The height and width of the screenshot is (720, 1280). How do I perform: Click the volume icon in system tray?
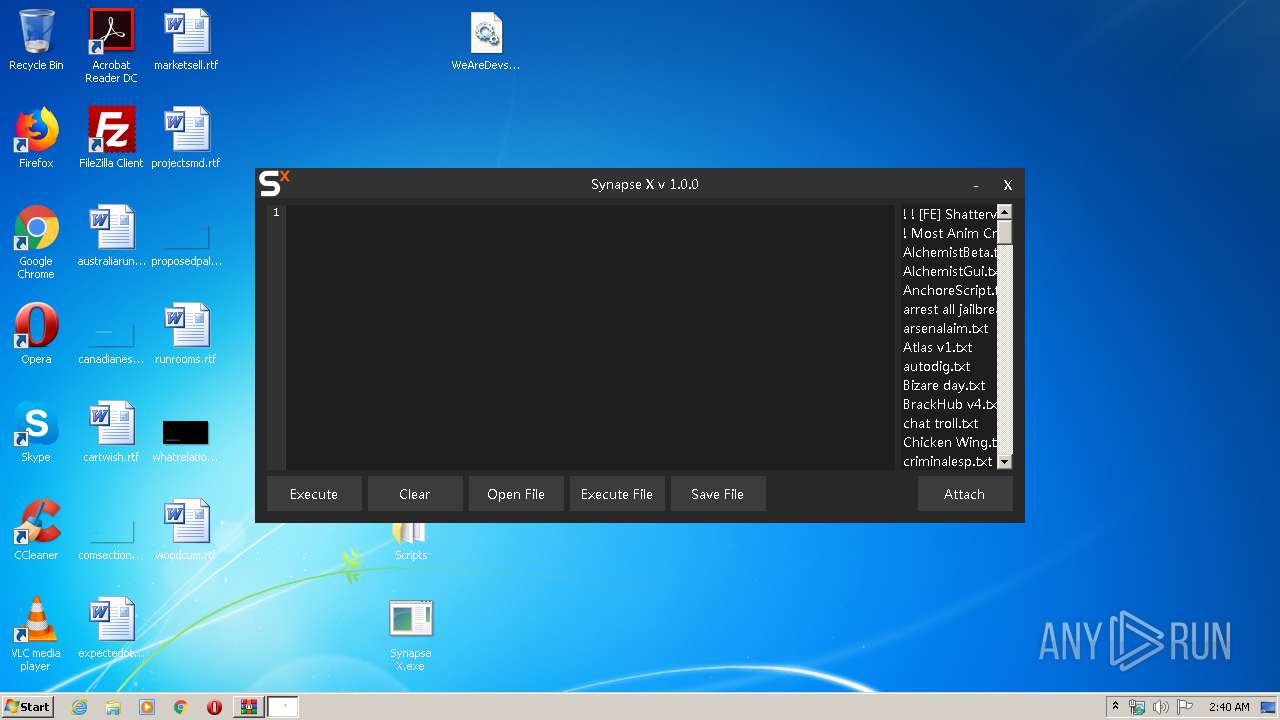(1161, 707)
